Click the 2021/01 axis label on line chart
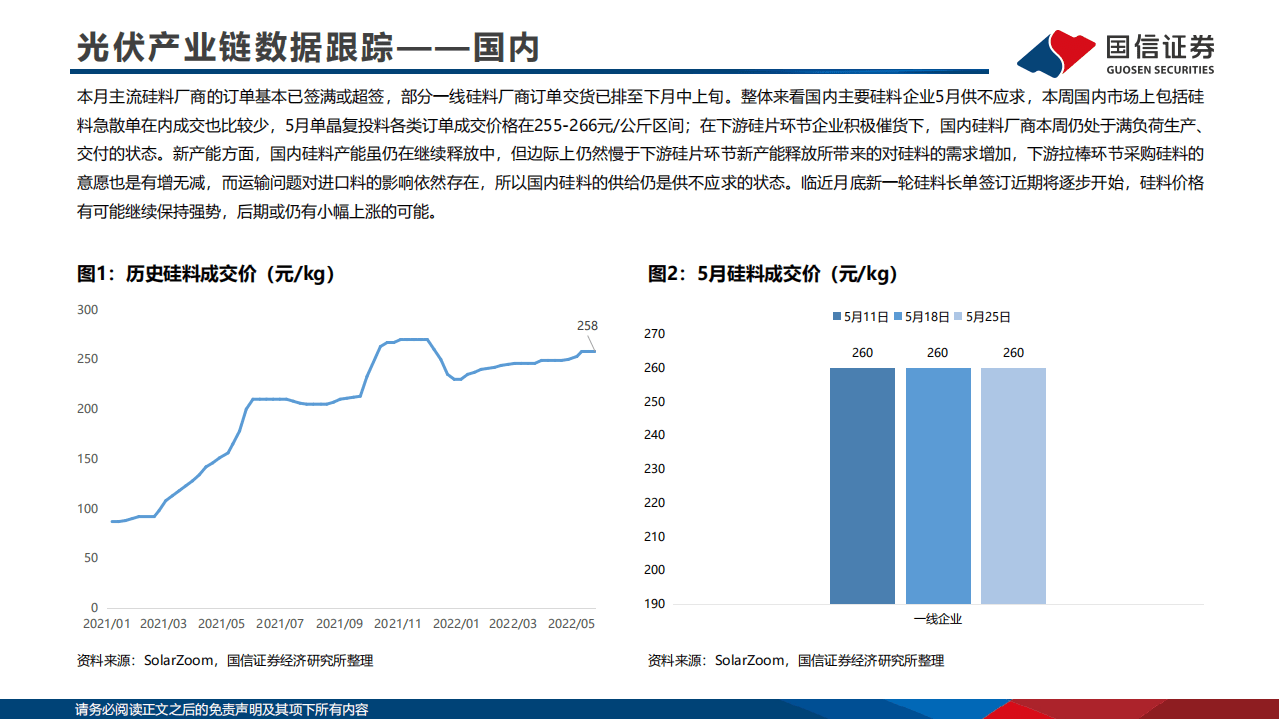Image resolution: width=1279 pixels, height=719 pixels. click(x=104, y=622)
